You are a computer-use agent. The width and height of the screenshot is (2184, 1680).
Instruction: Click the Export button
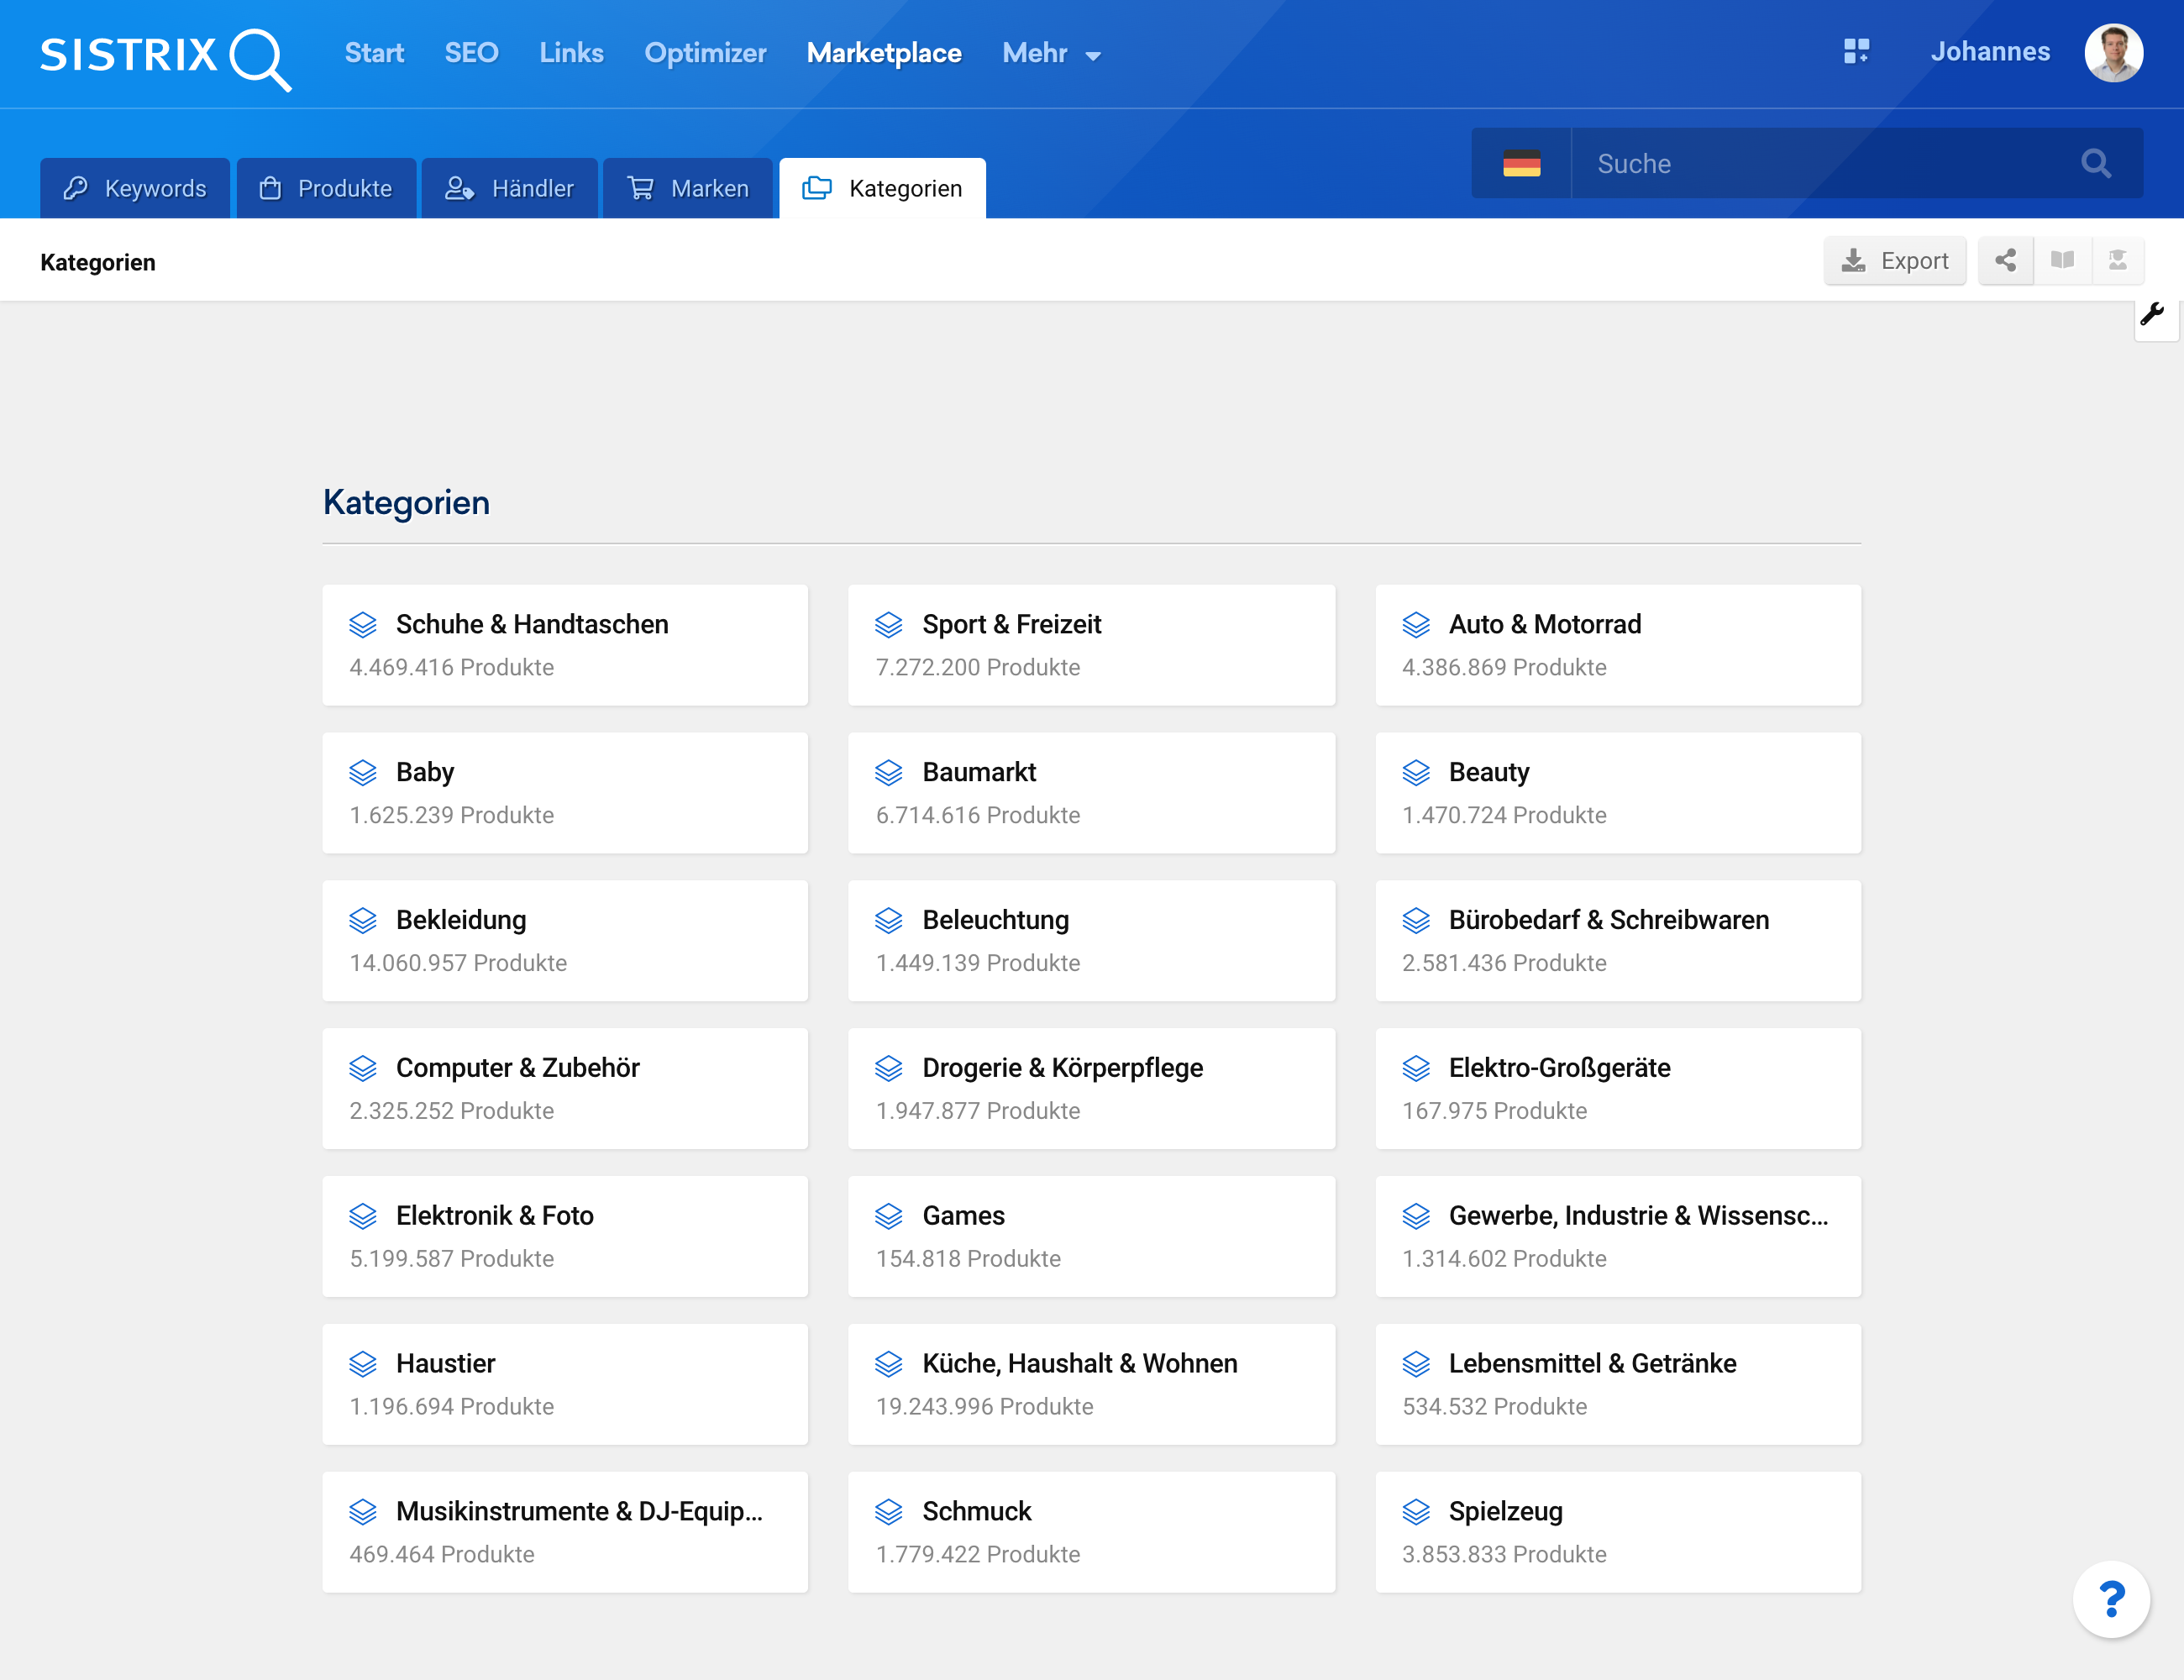coord(1894,261)
